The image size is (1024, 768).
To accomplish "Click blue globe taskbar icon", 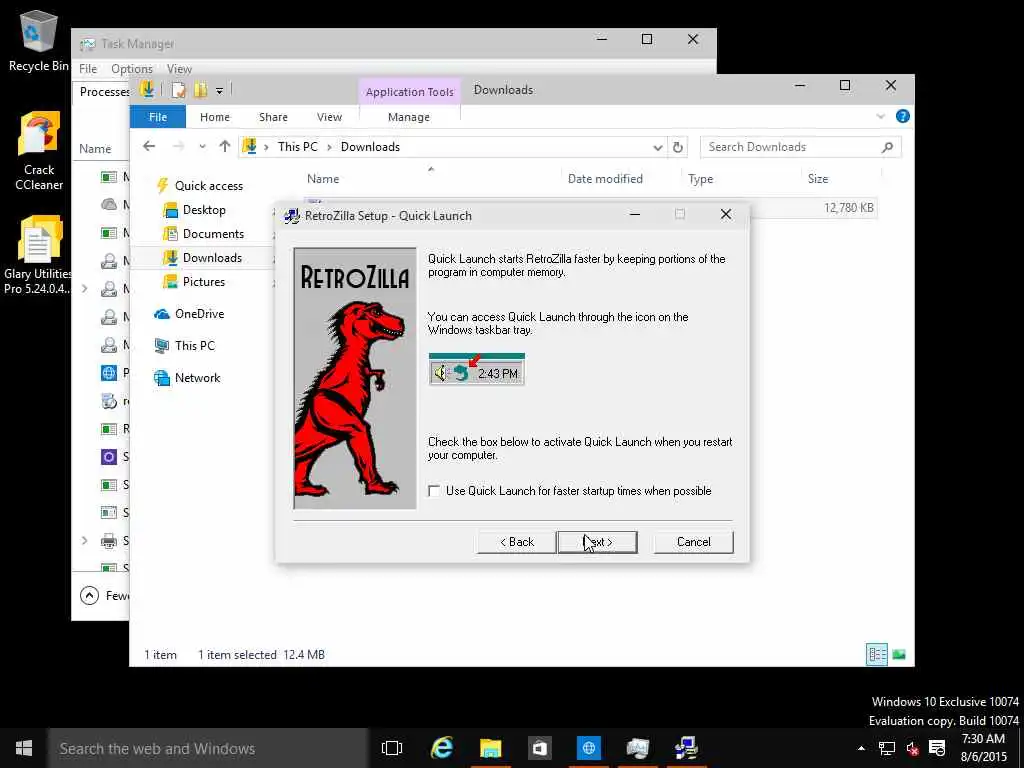I will coord(588,748).
